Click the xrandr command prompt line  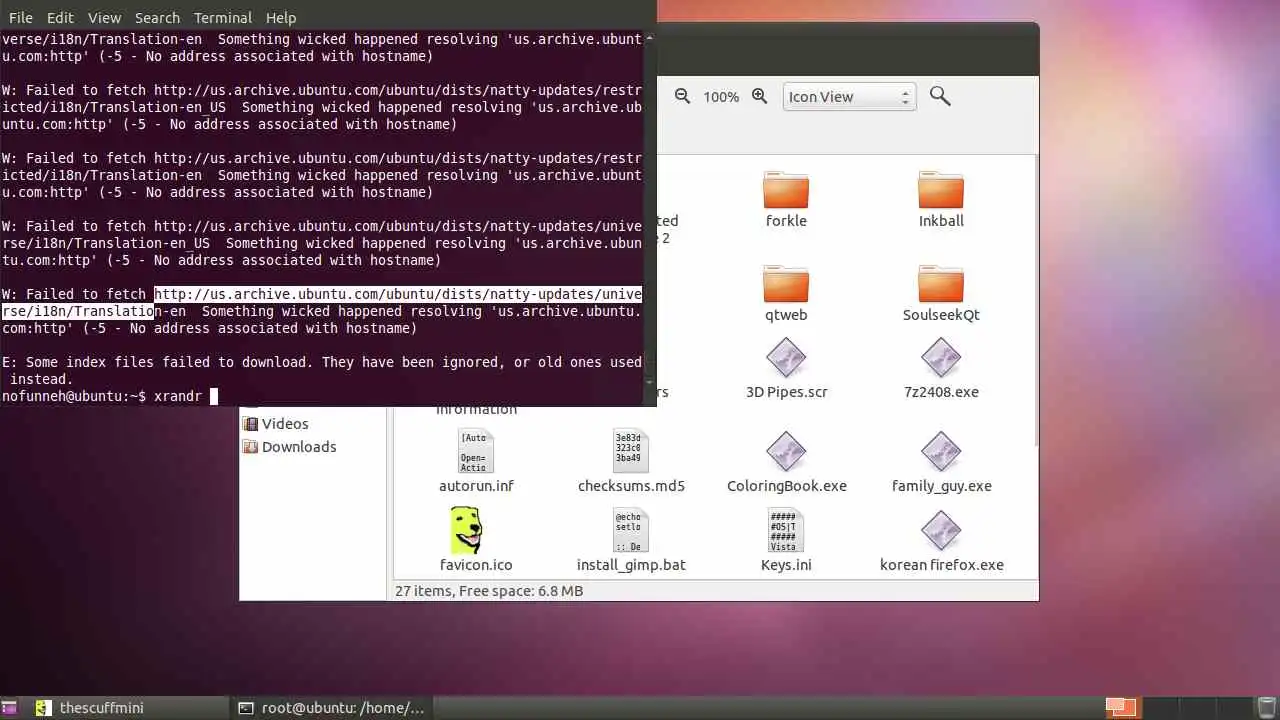pos(110,396)
